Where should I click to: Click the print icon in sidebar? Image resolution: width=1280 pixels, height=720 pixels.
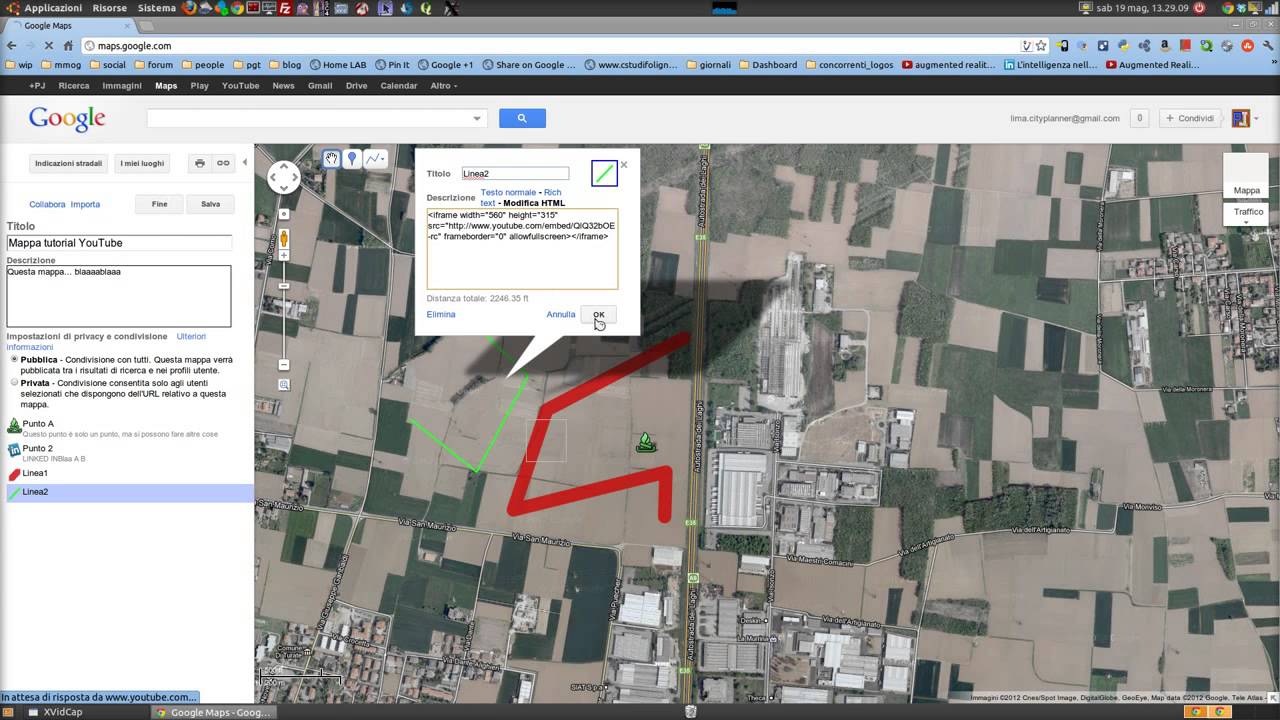click(x=200, y=163)
